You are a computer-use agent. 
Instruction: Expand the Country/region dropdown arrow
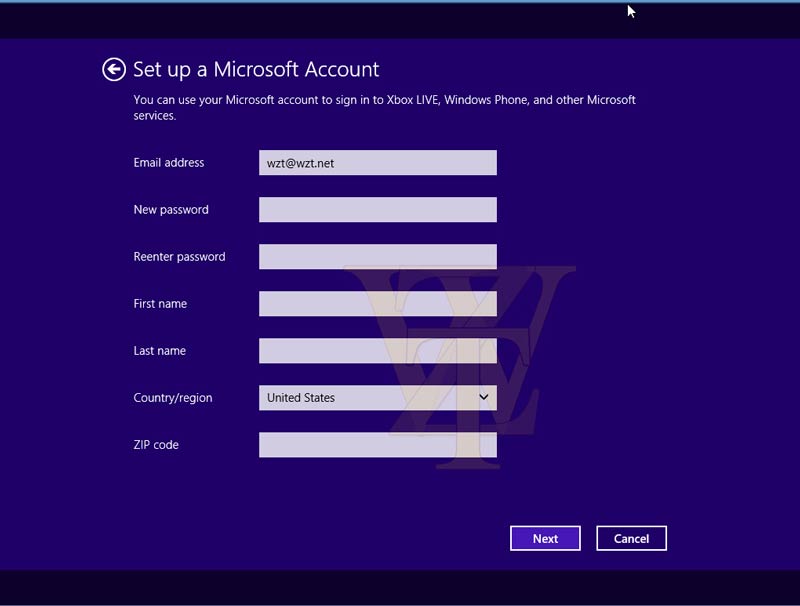click(x=484, y=398)
